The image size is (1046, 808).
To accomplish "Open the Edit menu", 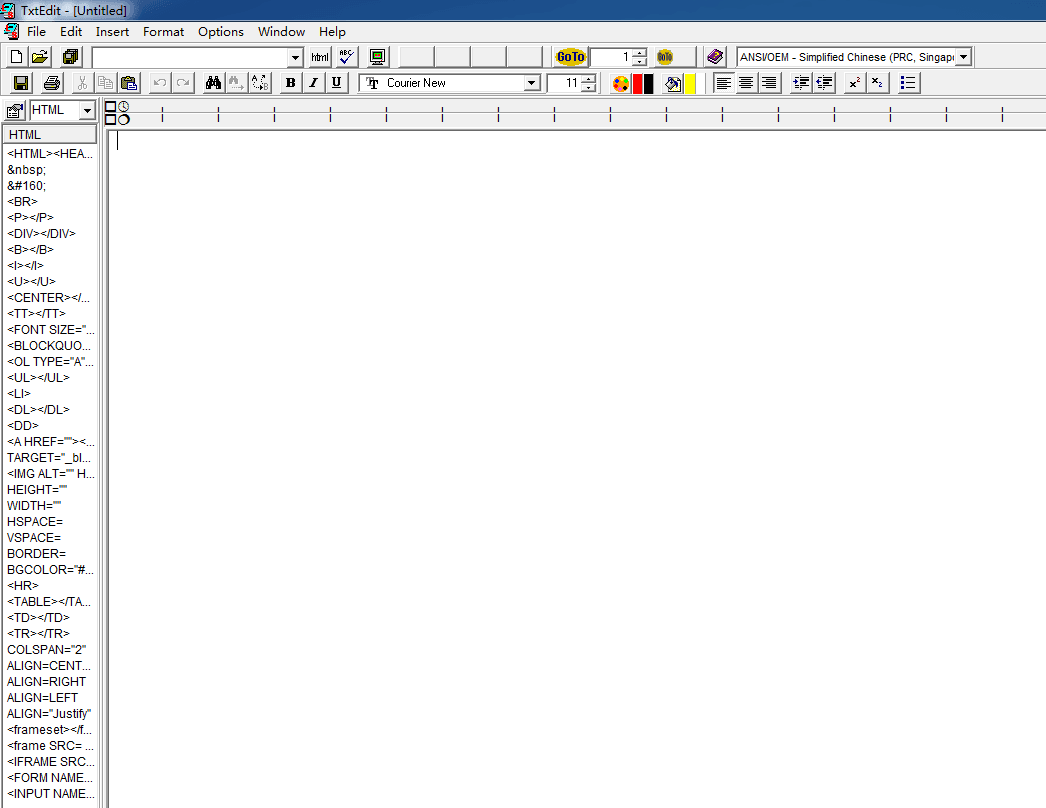I will [71, 32].
